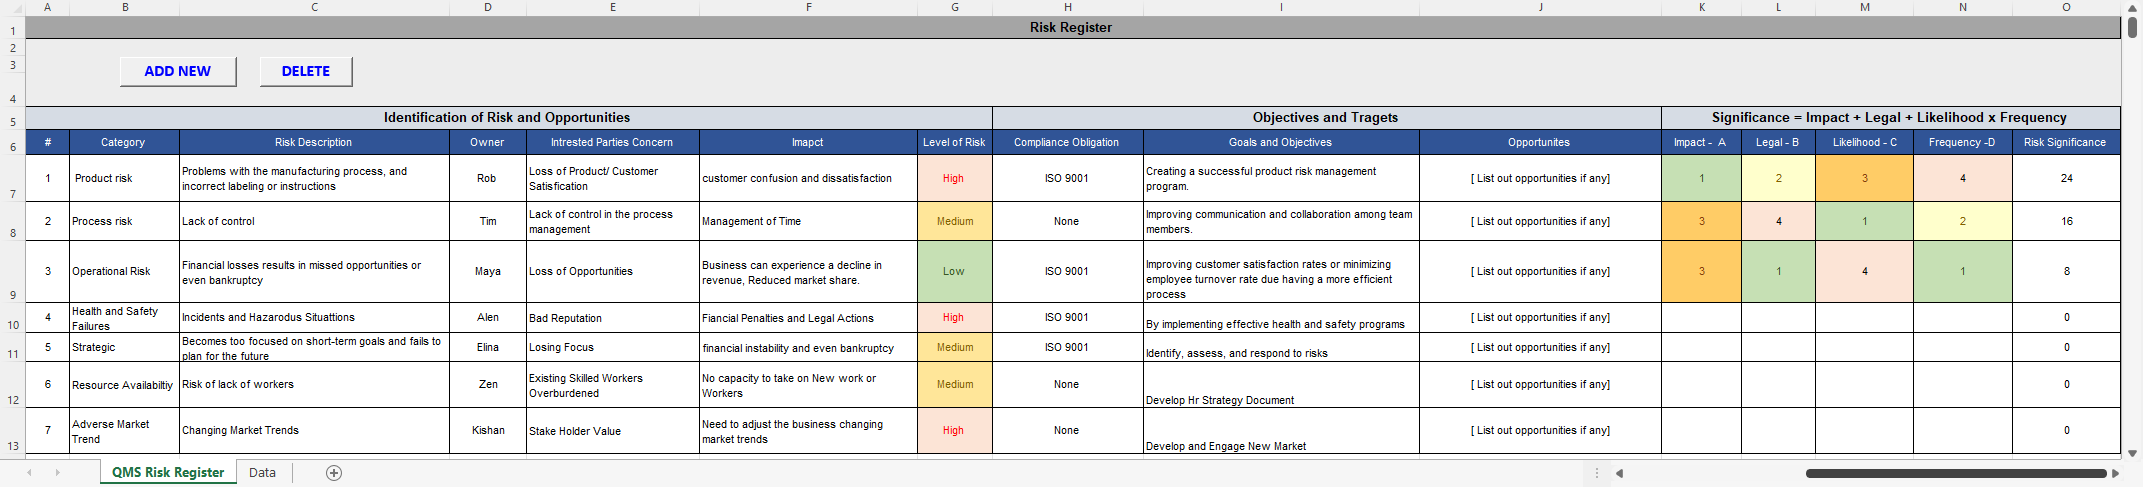Click 'None' compliance in Process risk row

[x=1067, y=221]
